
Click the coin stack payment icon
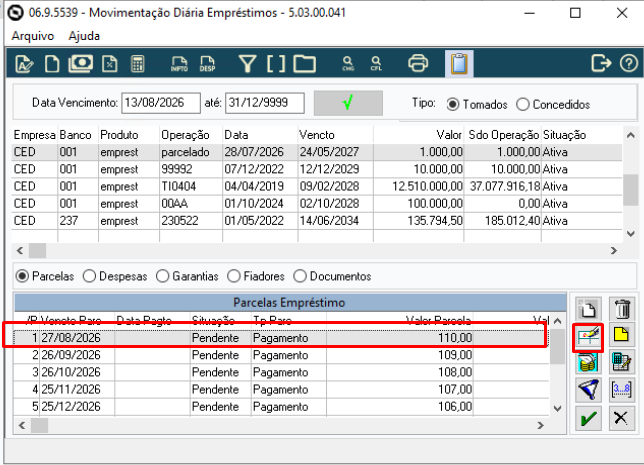pos(588,363)
